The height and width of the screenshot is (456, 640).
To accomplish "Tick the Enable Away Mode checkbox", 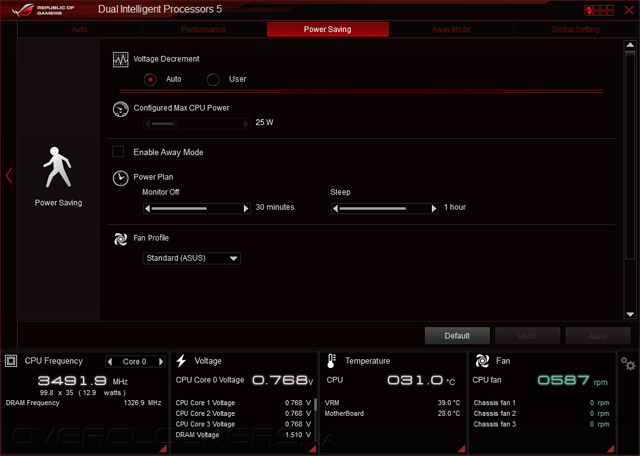I will click(x=118, y=151).
